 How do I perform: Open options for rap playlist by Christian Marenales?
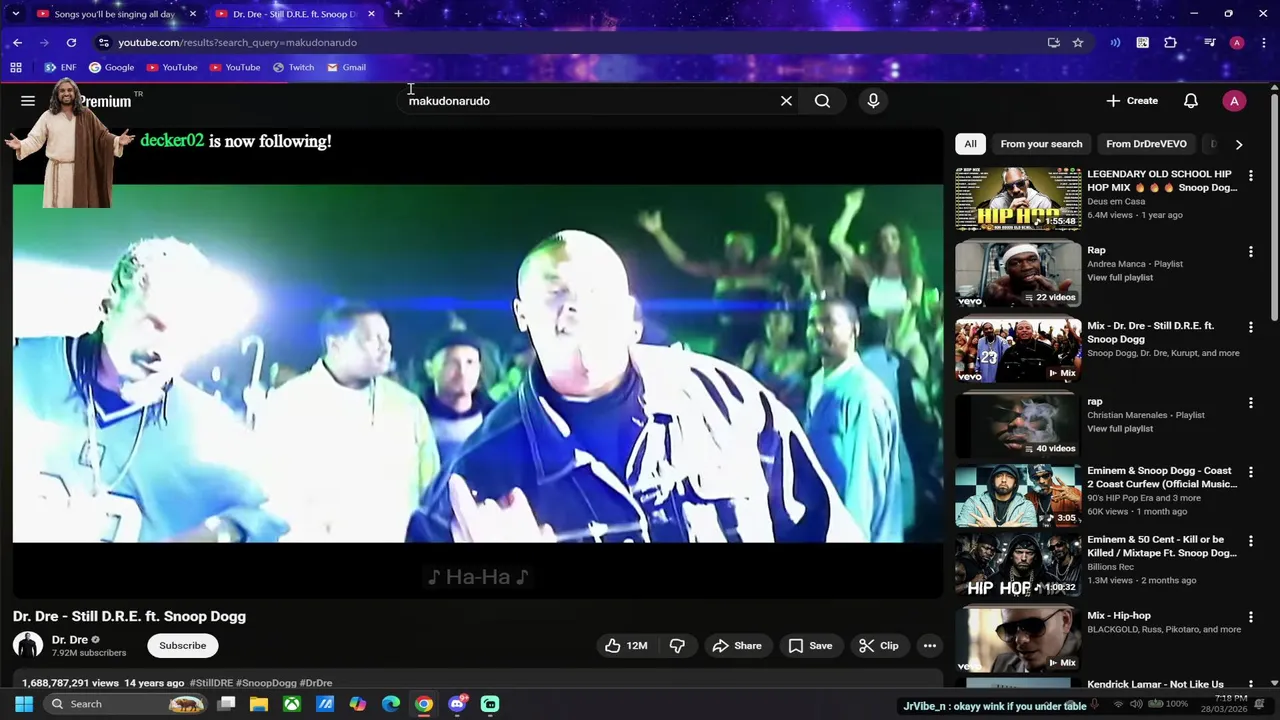click(1250, 402)
